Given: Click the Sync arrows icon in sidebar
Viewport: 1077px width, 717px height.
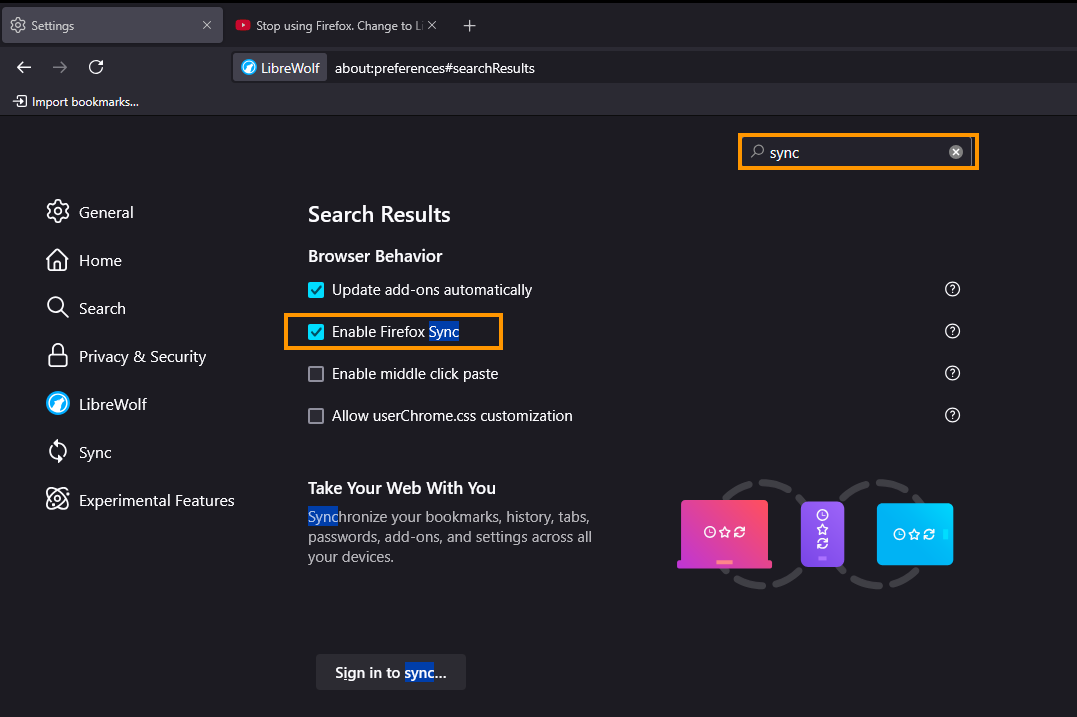Looking at the screenshot, I should [58, 452].
